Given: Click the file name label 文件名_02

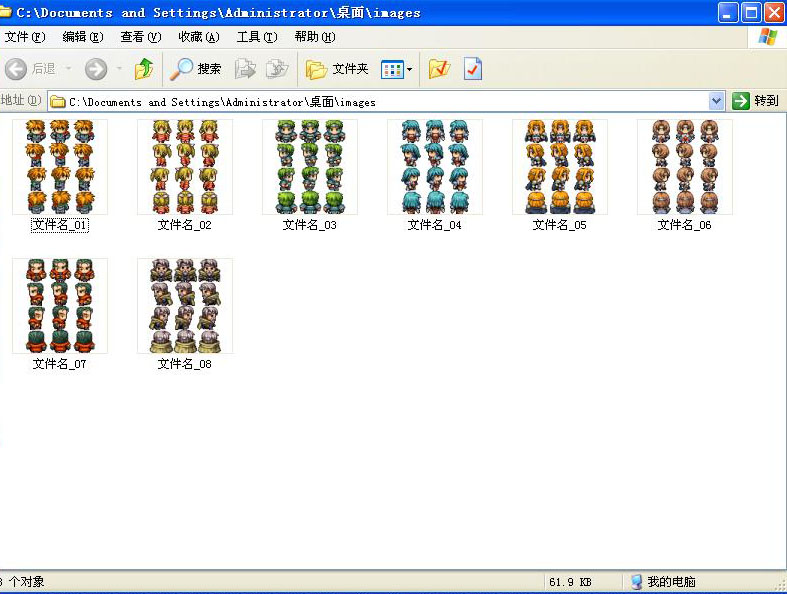Looking at the screenshot, I should tap(185, 225).
